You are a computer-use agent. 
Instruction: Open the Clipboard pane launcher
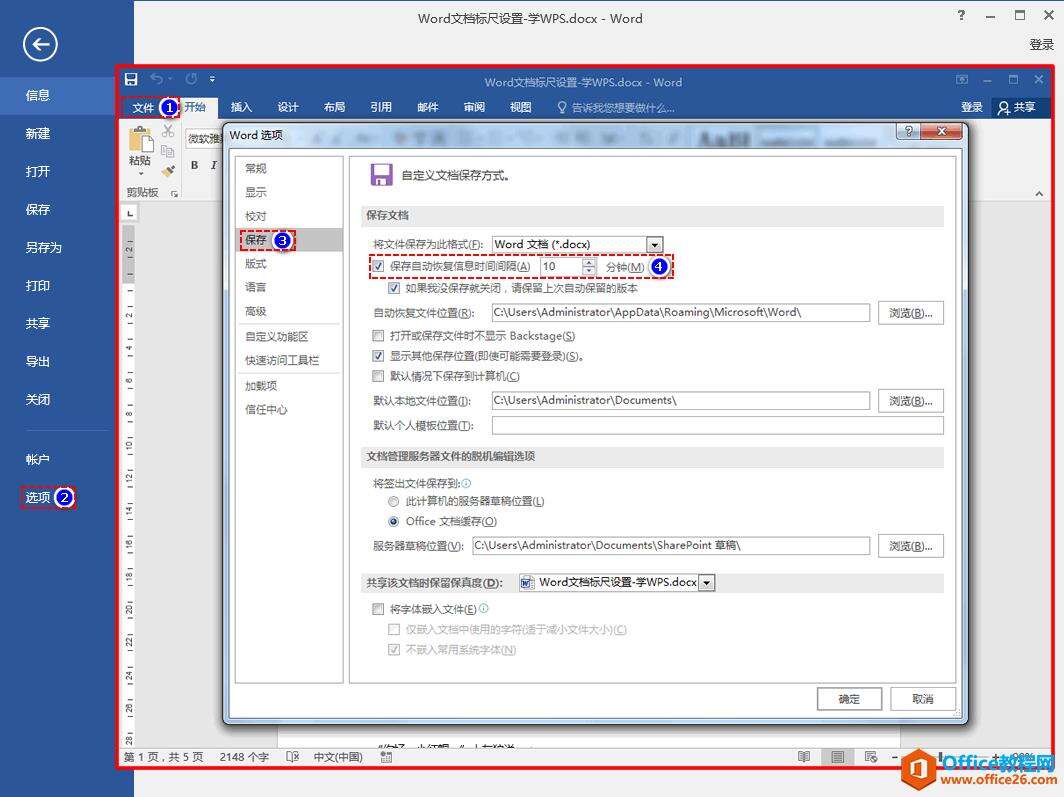[174, 194]
